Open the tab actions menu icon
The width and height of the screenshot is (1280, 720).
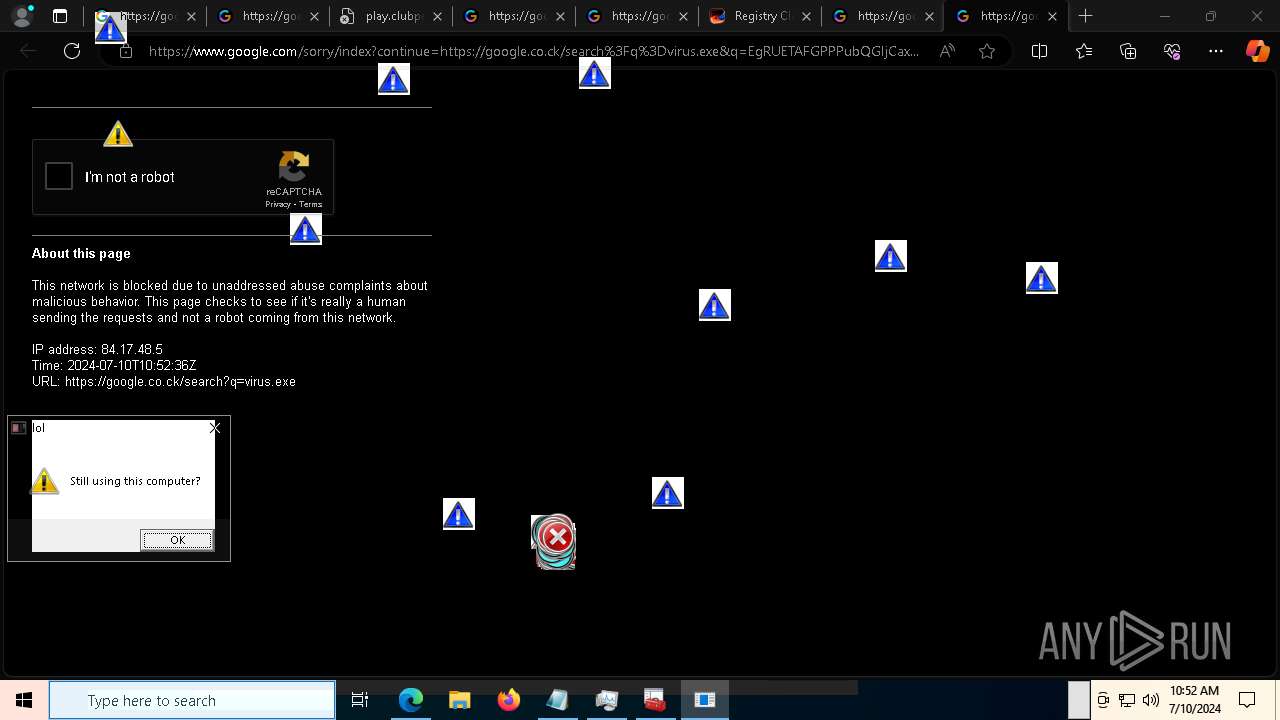(x=60, y=16)
